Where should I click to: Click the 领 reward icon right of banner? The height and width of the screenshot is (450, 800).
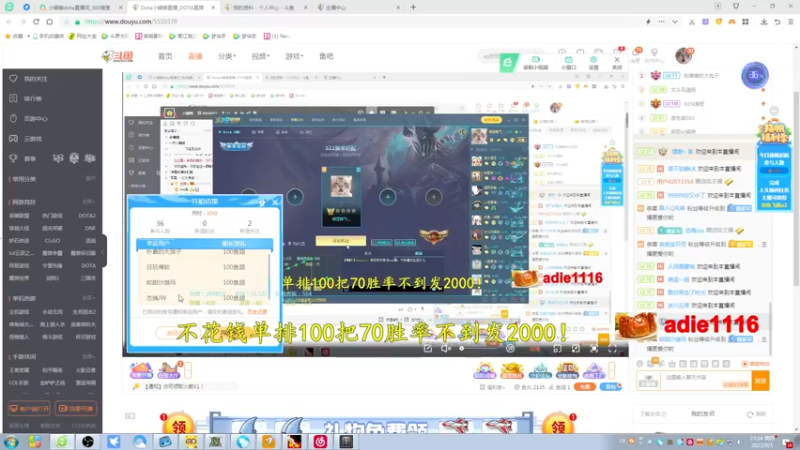click(558, 426)
